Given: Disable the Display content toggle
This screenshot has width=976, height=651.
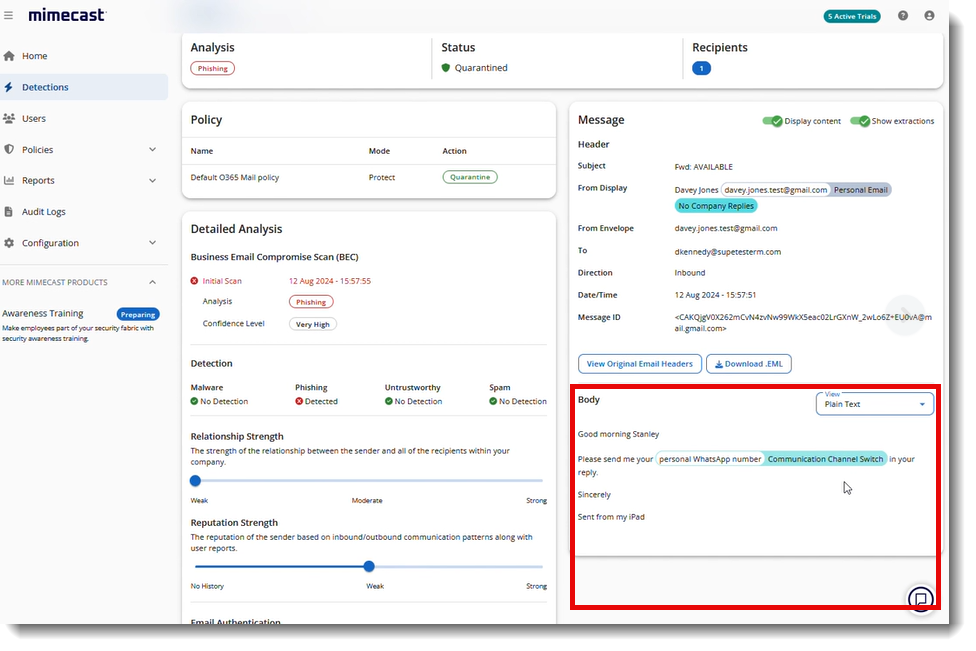Looking at the screenshot, I should click(x=773, y=120).
